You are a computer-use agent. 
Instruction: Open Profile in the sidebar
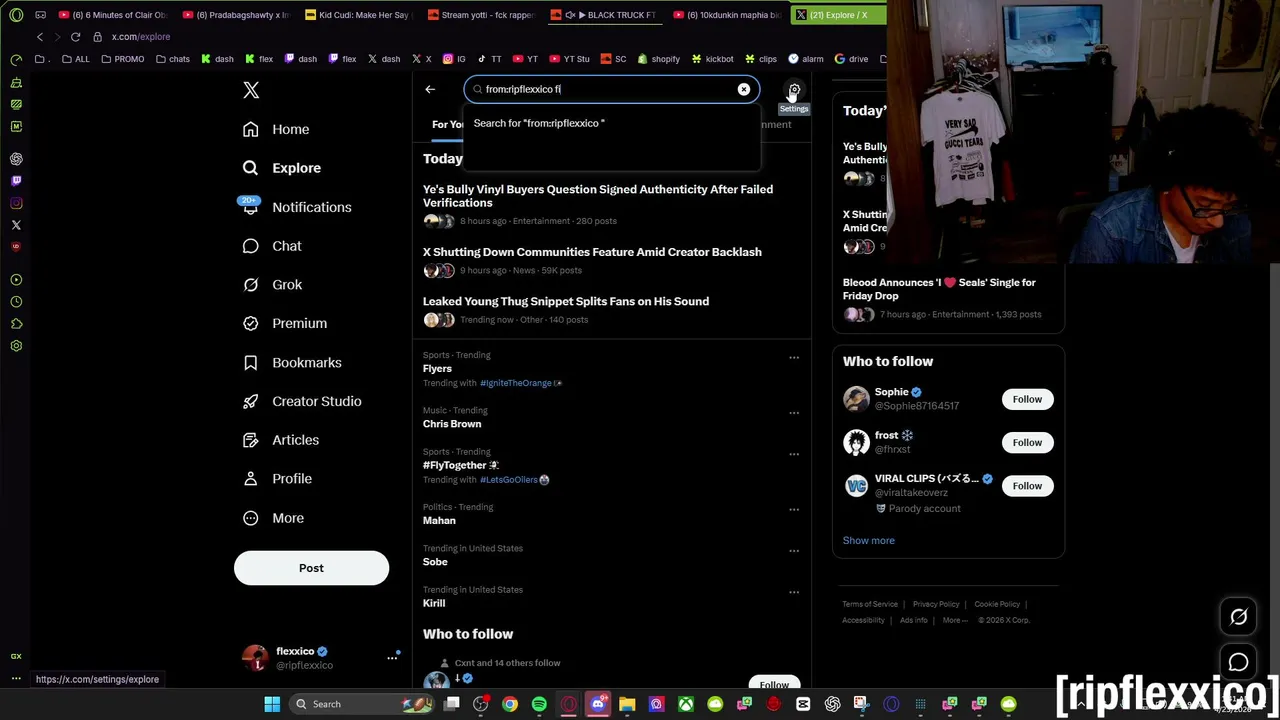pos(277,479)
